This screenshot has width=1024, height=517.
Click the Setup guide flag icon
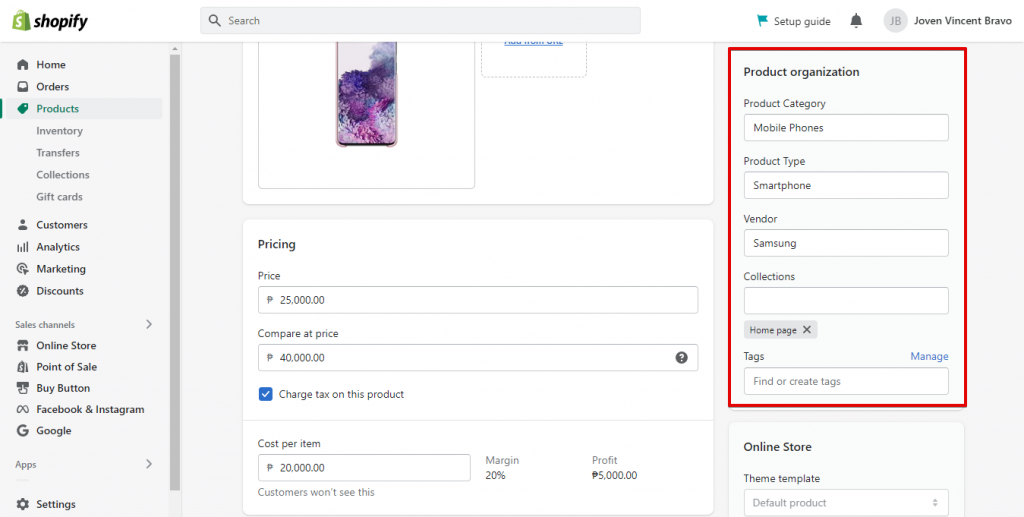click(x=763, y=21)
